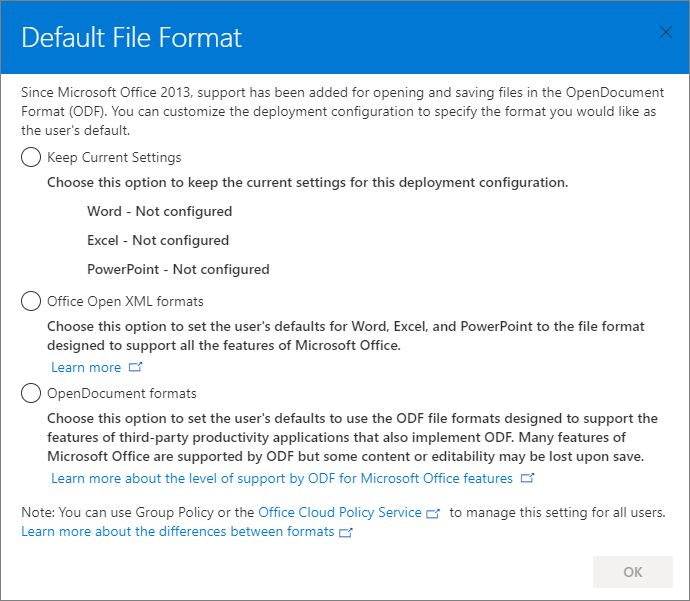Close the Default File Format dialog
The image size is (690, 601).
pos(666,32)
